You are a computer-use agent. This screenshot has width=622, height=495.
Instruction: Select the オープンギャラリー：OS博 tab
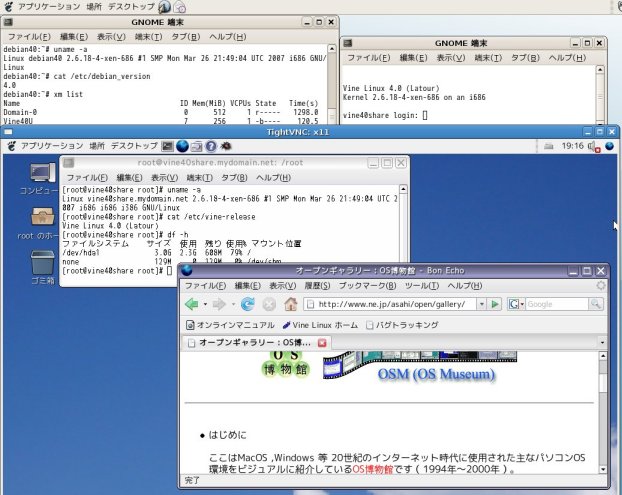pos(256,343)
